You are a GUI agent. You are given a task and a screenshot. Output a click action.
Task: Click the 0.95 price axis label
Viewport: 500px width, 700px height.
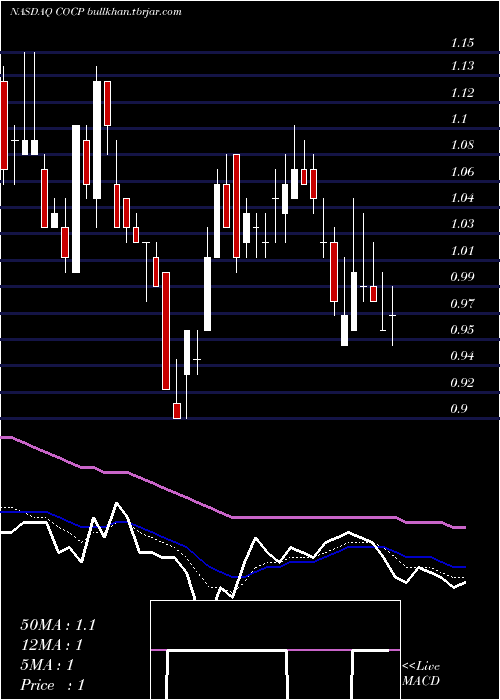point(462,330)
